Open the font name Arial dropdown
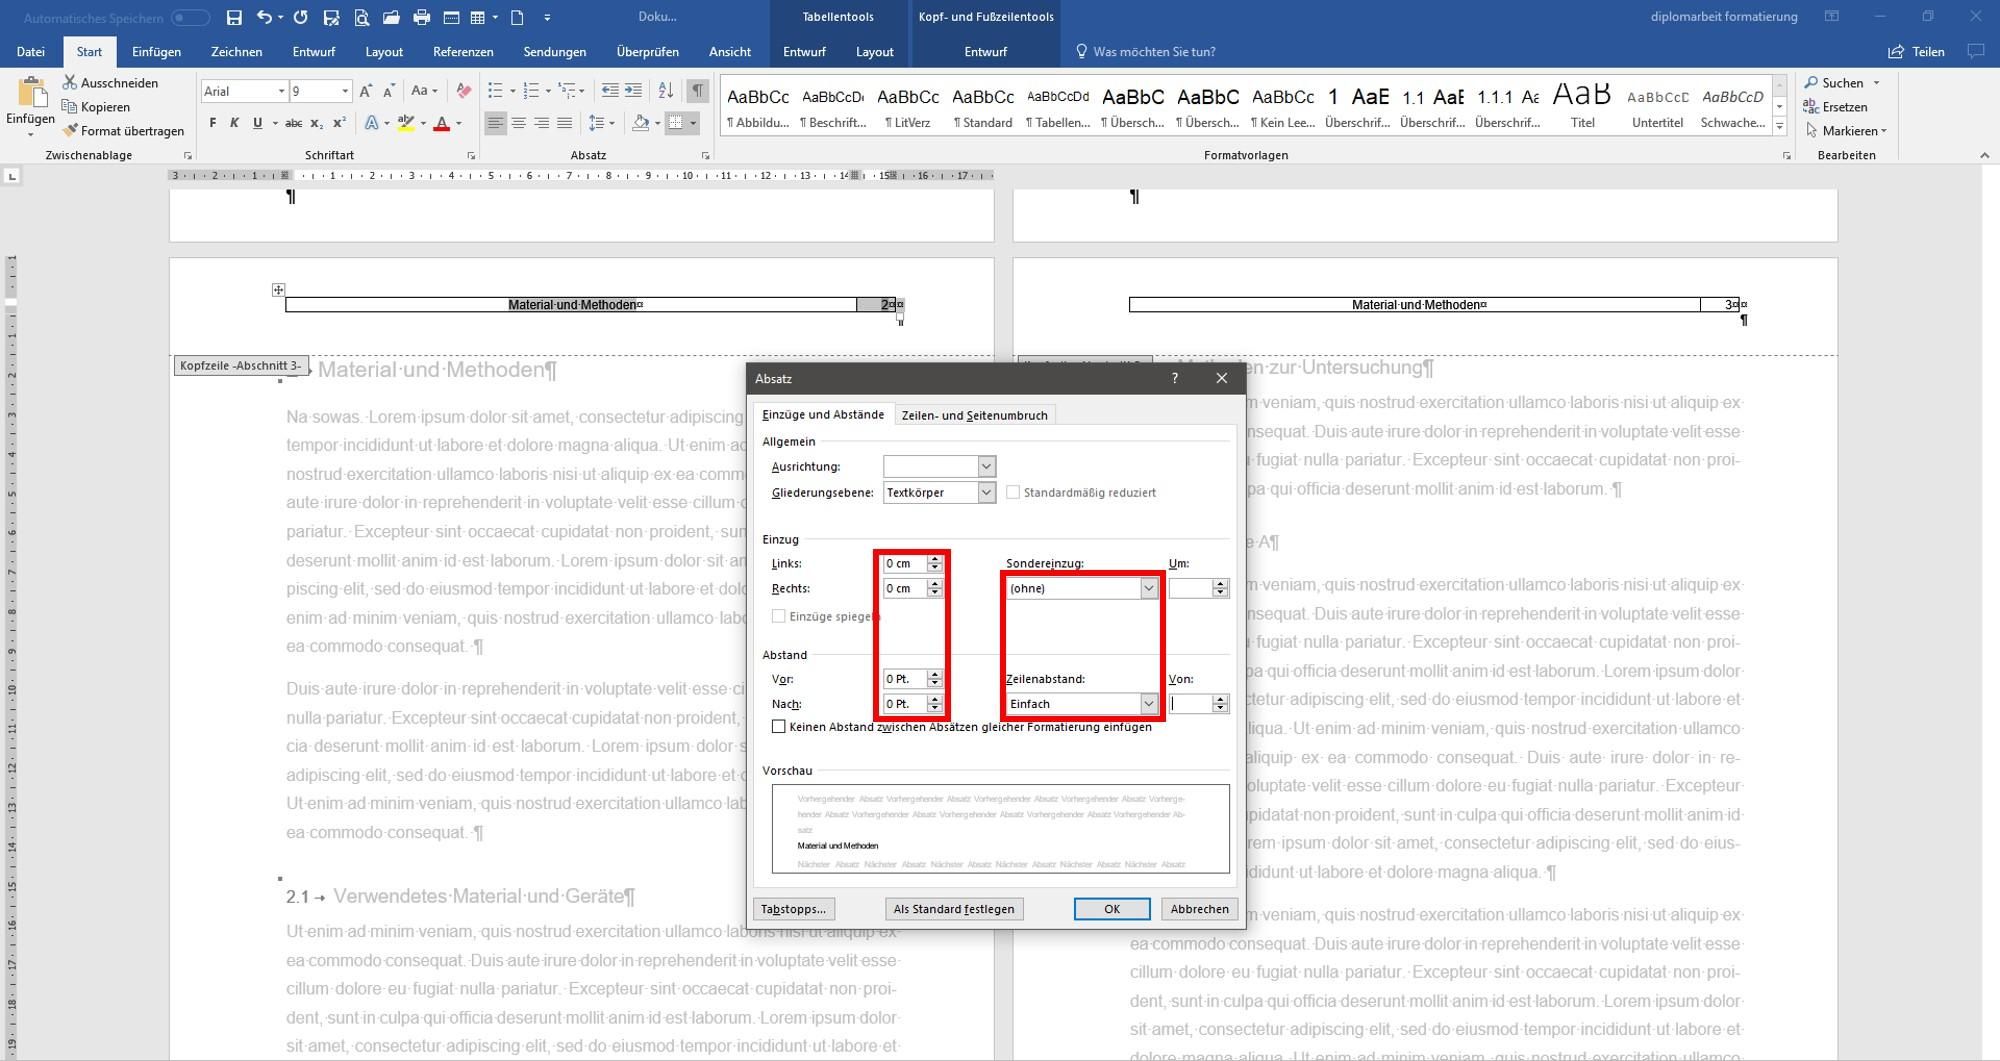 (x=281, y=91)
